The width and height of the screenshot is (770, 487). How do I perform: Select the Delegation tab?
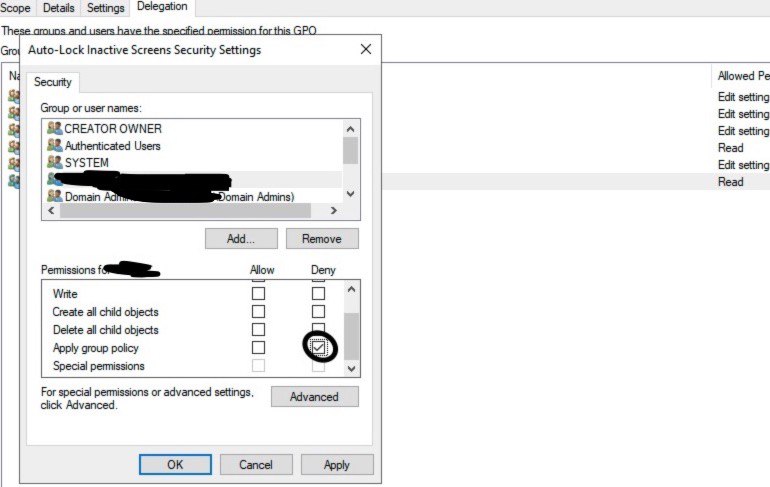pyautogui.click(x=162, y=6)
